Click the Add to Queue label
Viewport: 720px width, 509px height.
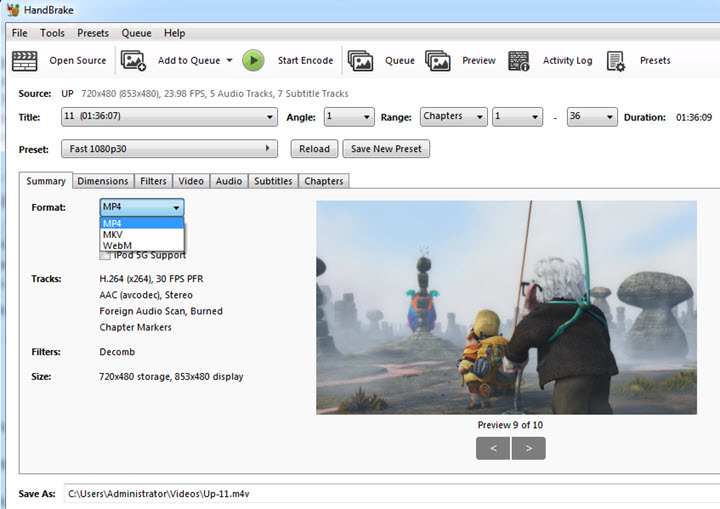[189, 61]
